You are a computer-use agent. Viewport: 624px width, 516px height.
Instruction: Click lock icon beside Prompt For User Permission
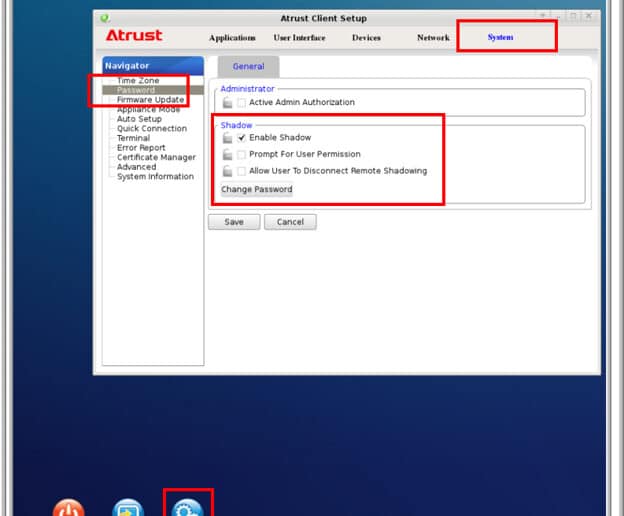click(x=227, y=154)
